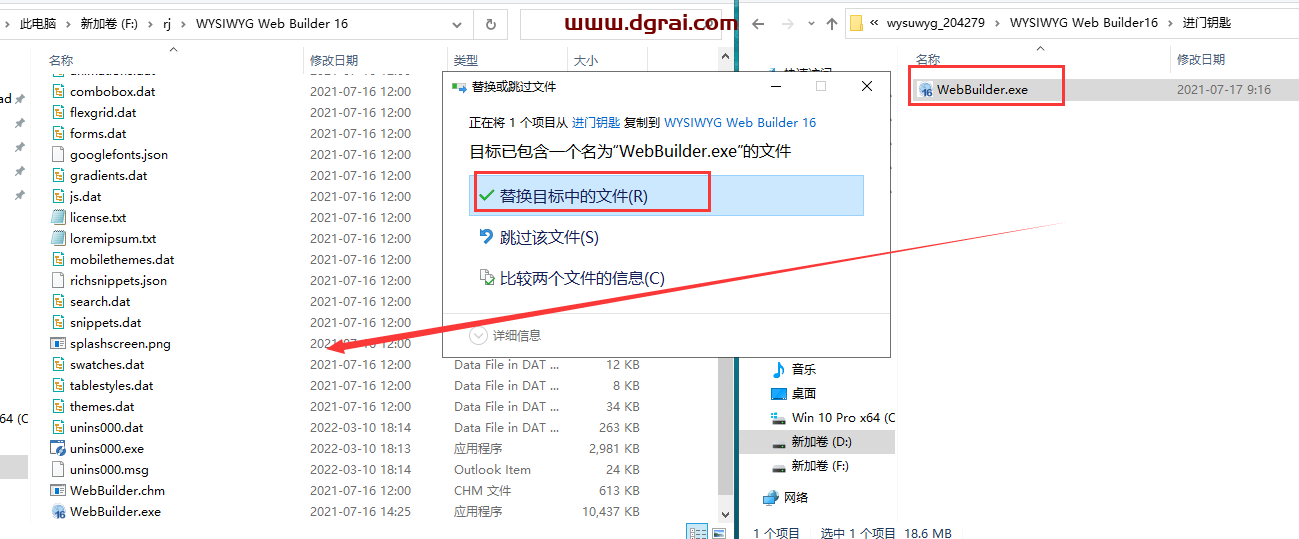Click the replace-or-skip dialog title icon
This screenshot has width=1299, height=539.
click(459, 87)
